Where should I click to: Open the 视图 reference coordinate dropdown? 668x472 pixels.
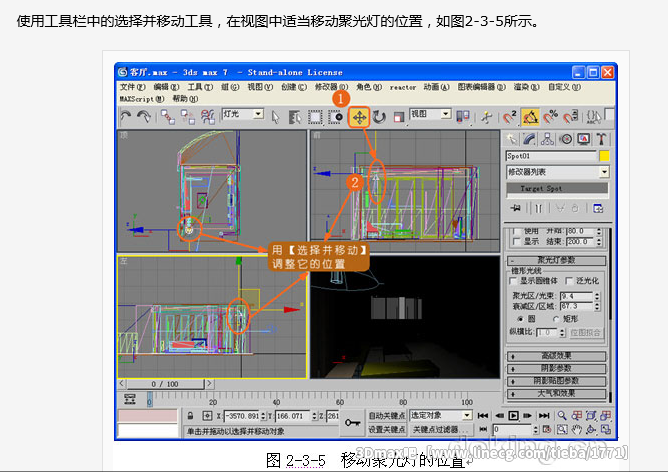click(x=430, y=114)
